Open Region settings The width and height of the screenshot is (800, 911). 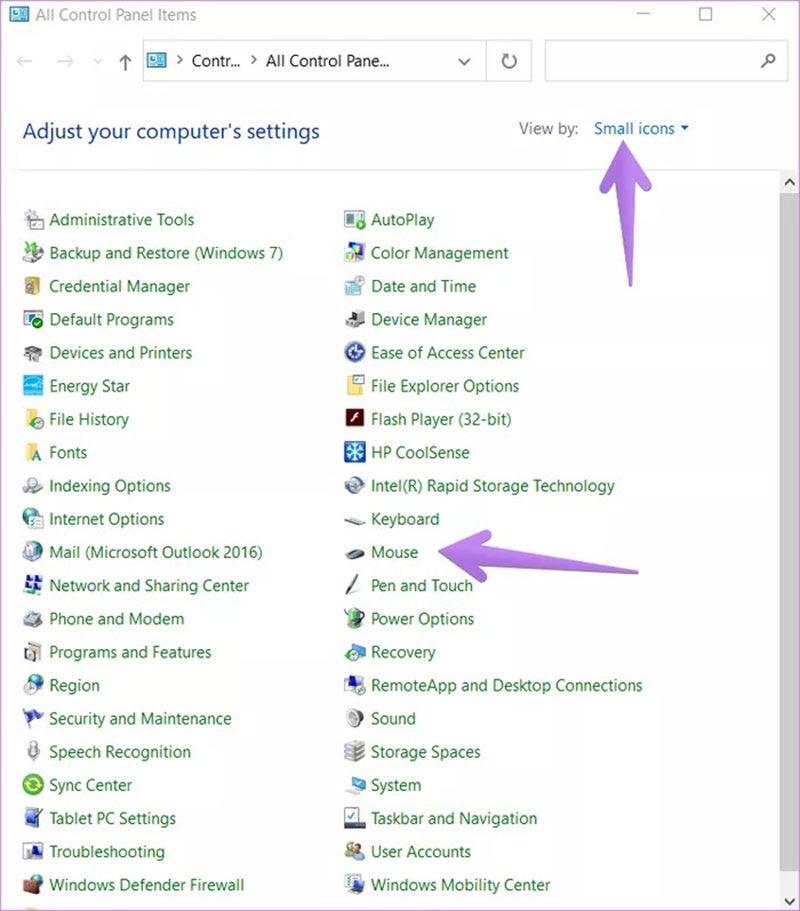74,686
